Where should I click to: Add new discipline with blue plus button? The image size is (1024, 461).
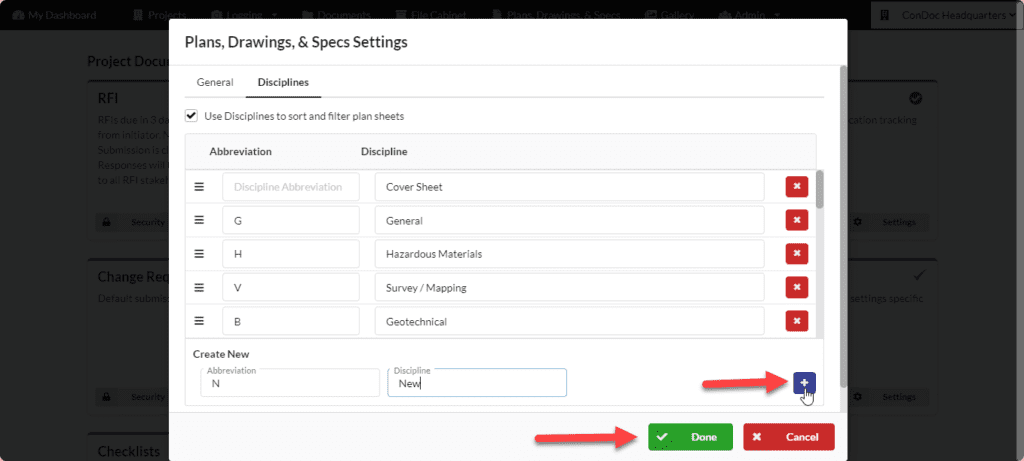click(x=804, y=383)
